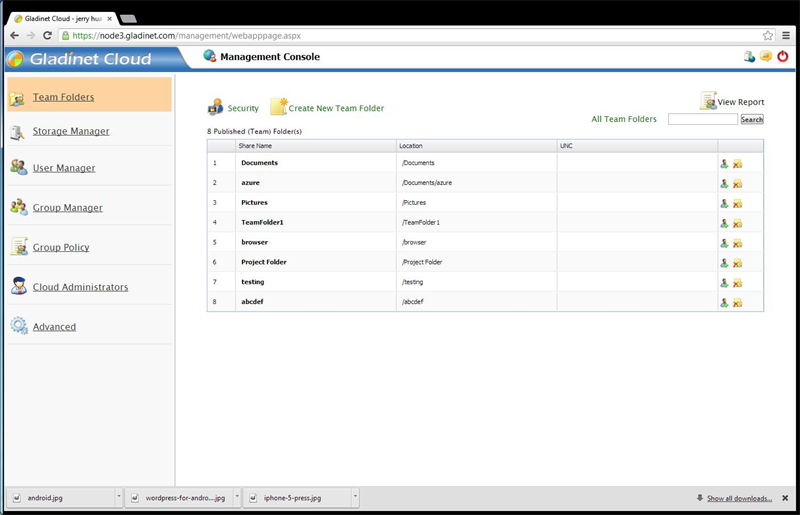Delete the testing team folder
The height and width of the screenshot is (515, 800).
coord(737,283)
